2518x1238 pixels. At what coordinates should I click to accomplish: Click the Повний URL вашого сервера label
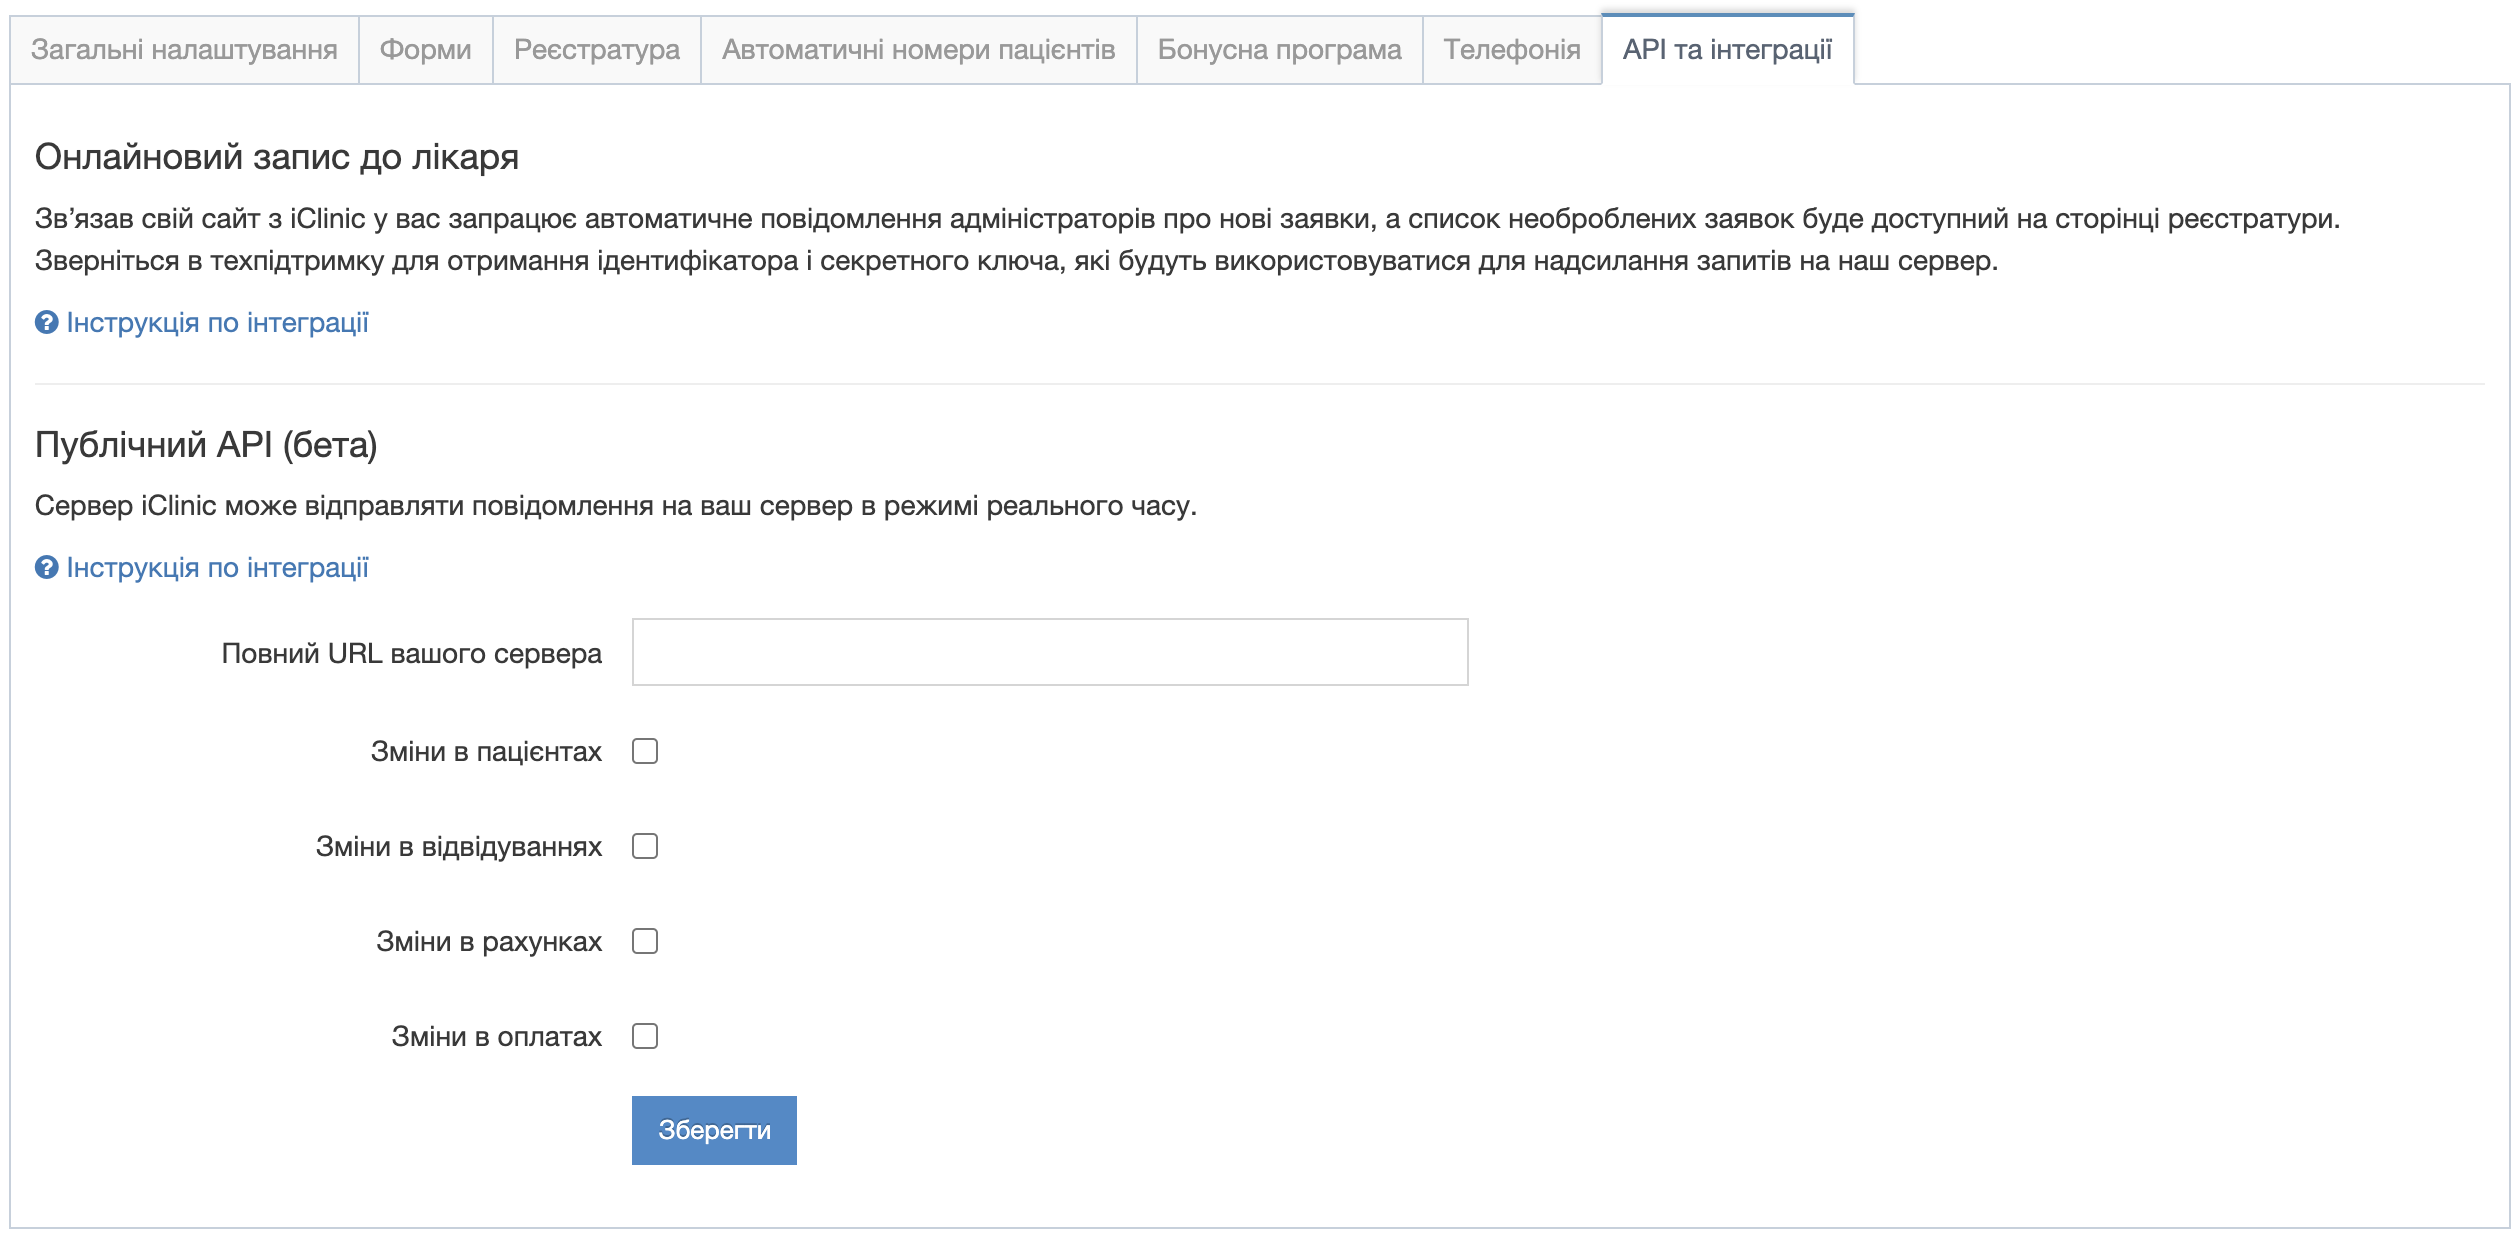click(411, 653)
